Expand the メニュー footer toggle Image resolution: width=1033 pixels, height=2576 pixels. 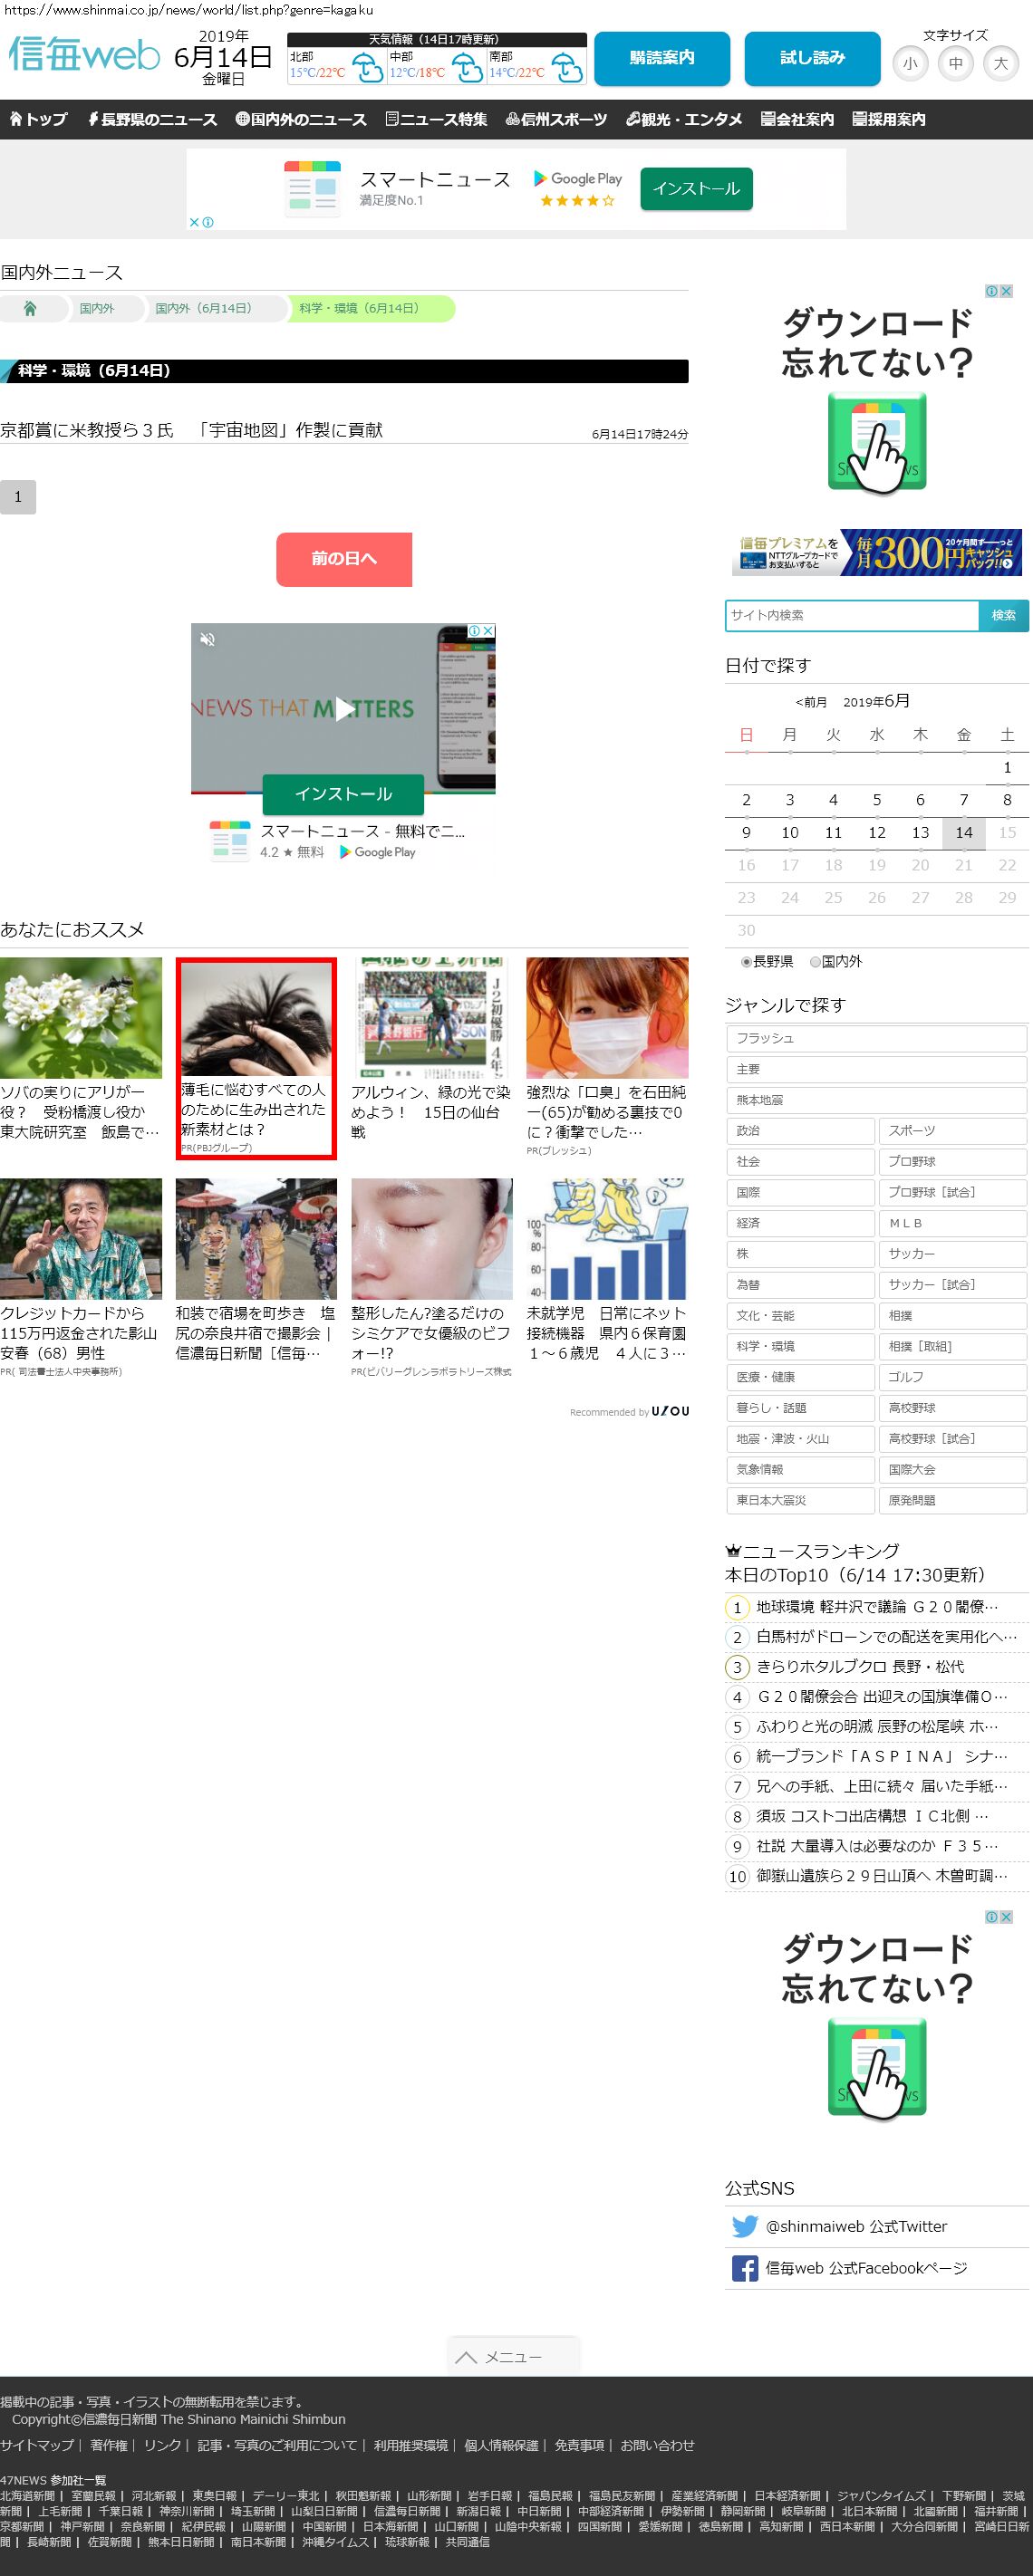514,2357
